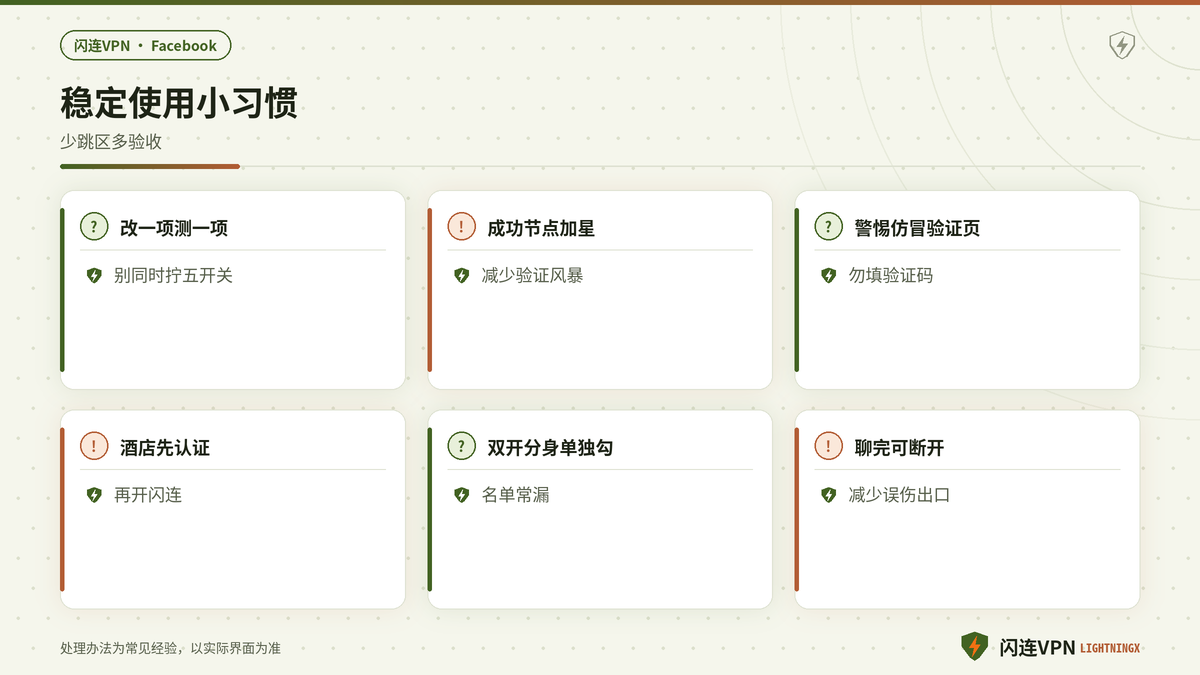
Task: Click the shield bullet icon beside 减少误伤出口
Action: coord(828,495)
